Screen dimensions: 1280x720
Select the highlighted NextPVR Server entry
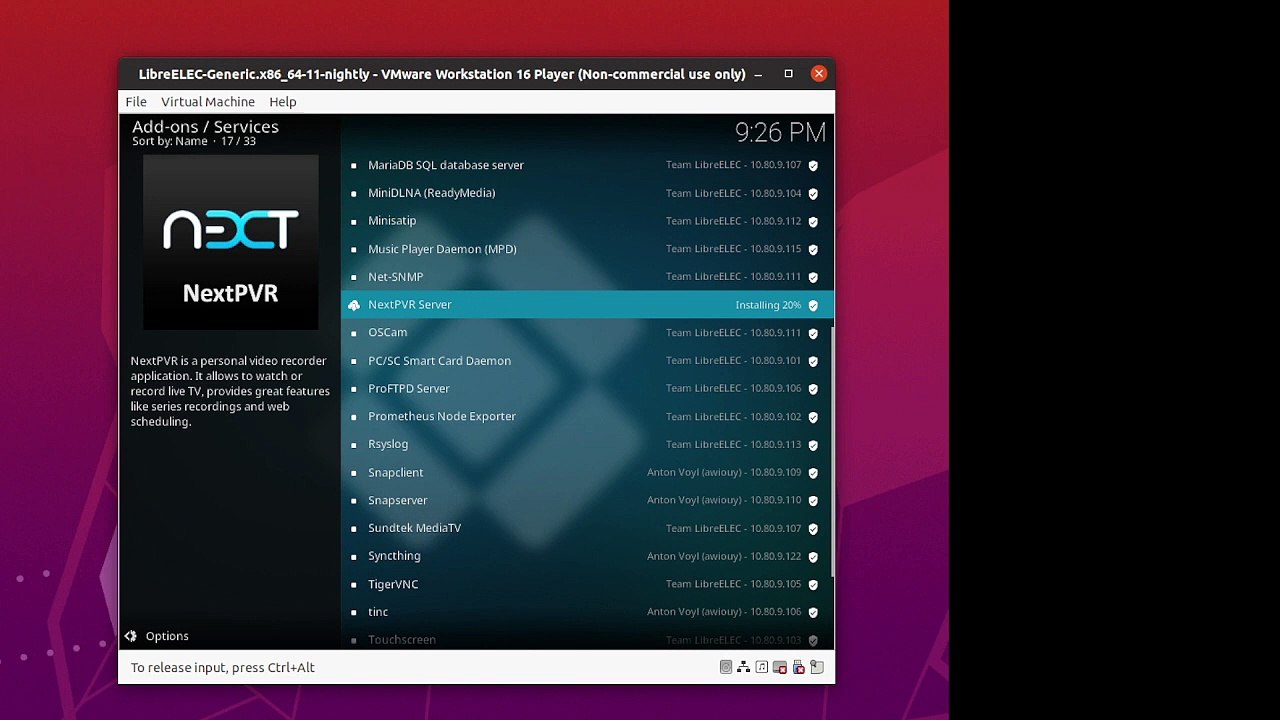click(587, 305)
